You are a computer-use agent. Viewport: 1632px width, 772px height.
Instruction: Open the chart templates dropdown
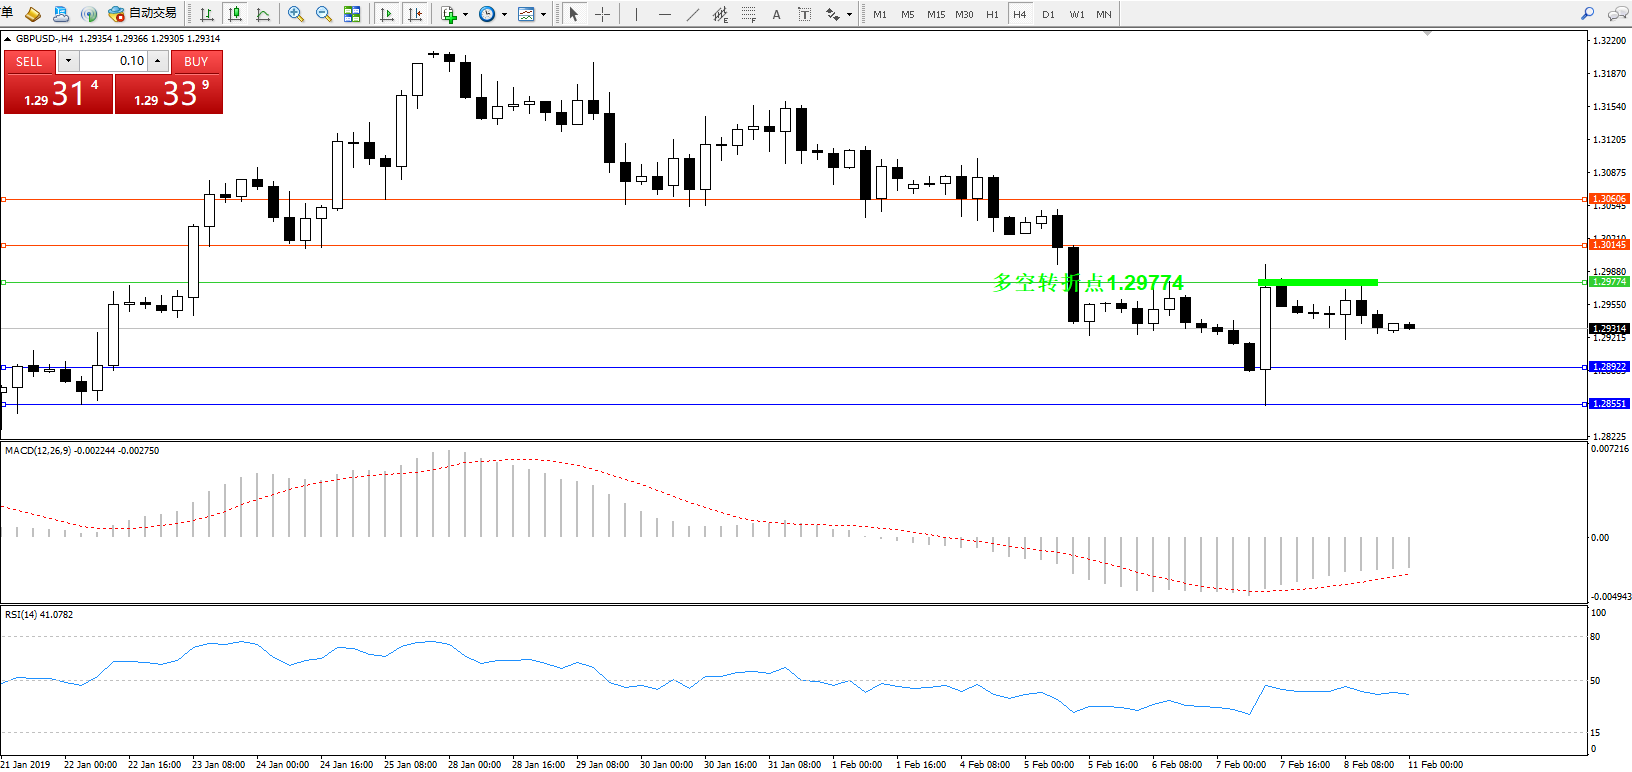(543, 14)
